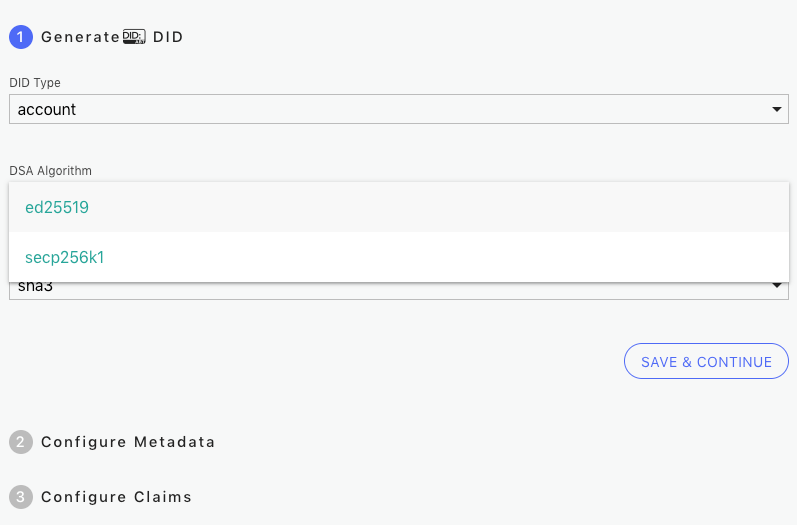Open the DID Type dropdown showing account
Viewport: 797px width, 525px height.
pos(399,109)
